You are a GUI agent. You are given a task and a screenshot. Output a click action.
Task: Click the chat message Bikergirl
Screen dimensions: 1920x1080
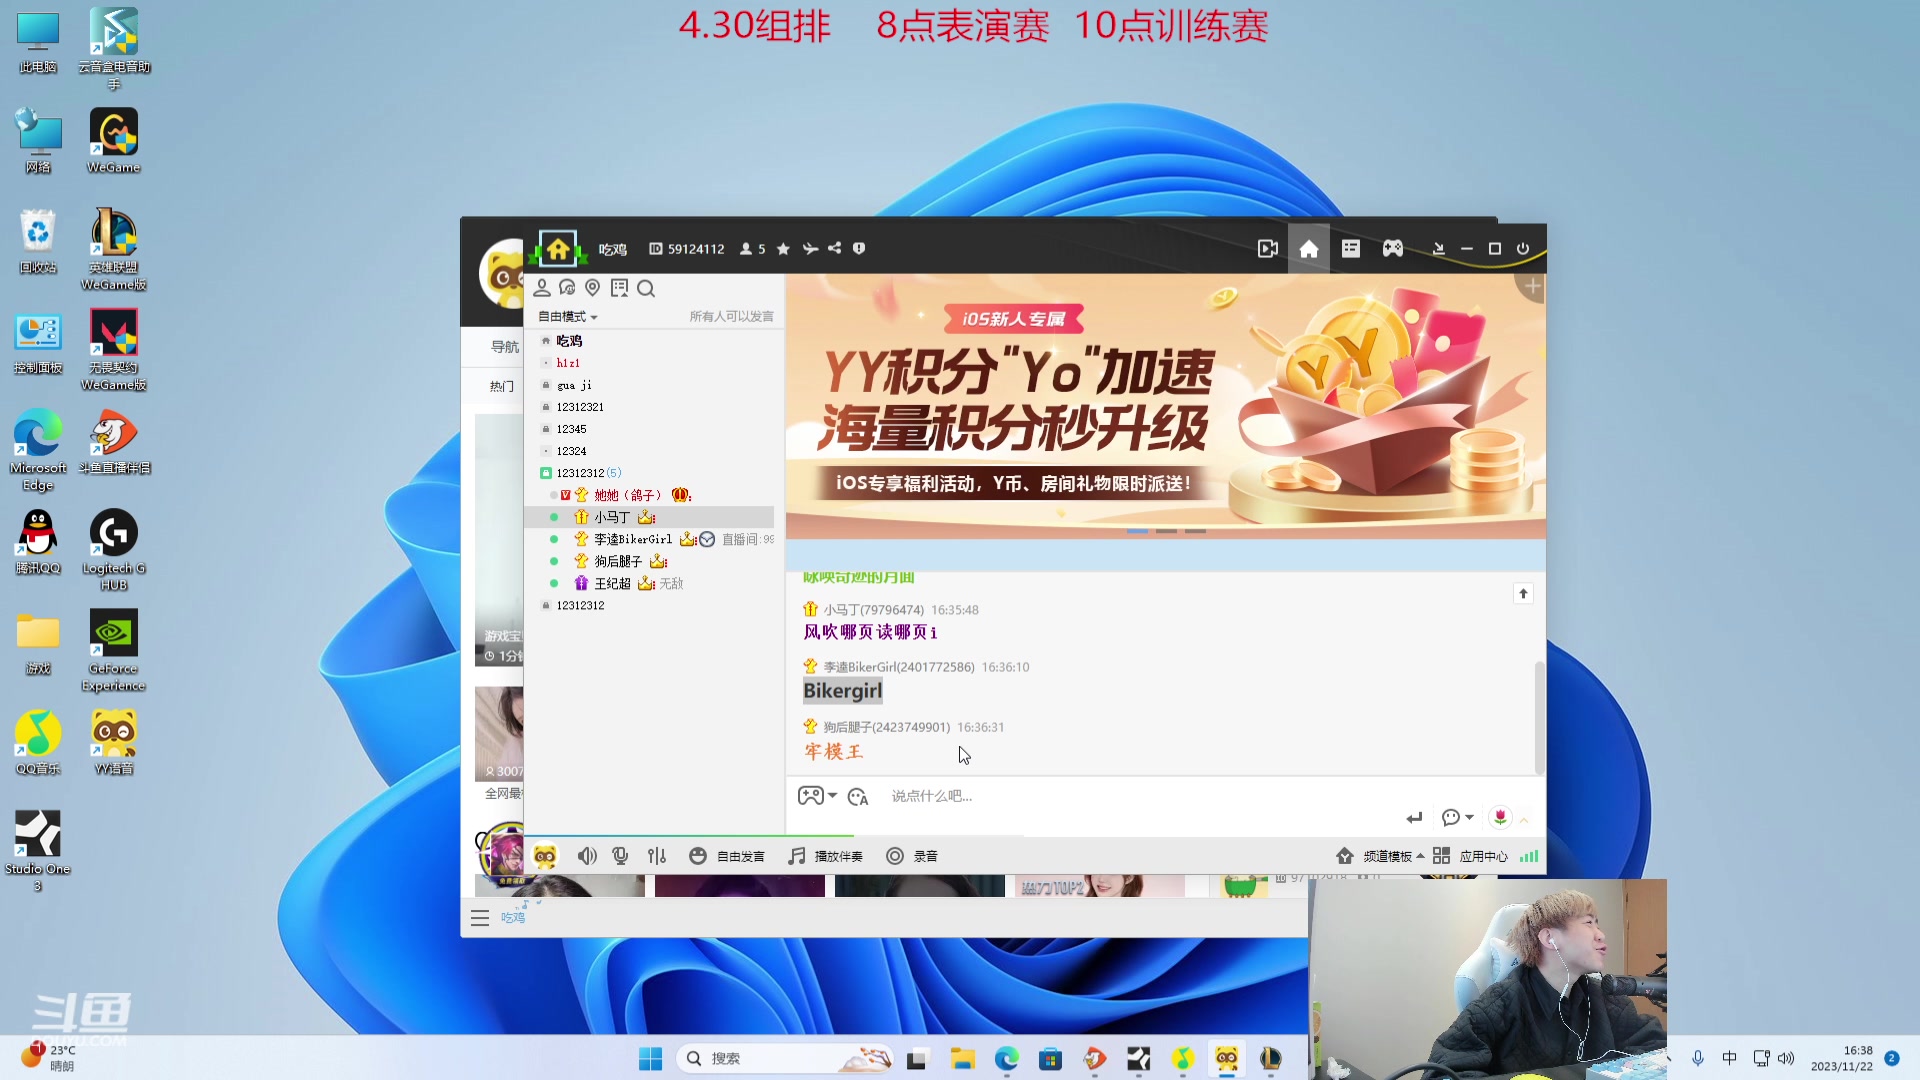pyautogui.click(x=842, y=691)
